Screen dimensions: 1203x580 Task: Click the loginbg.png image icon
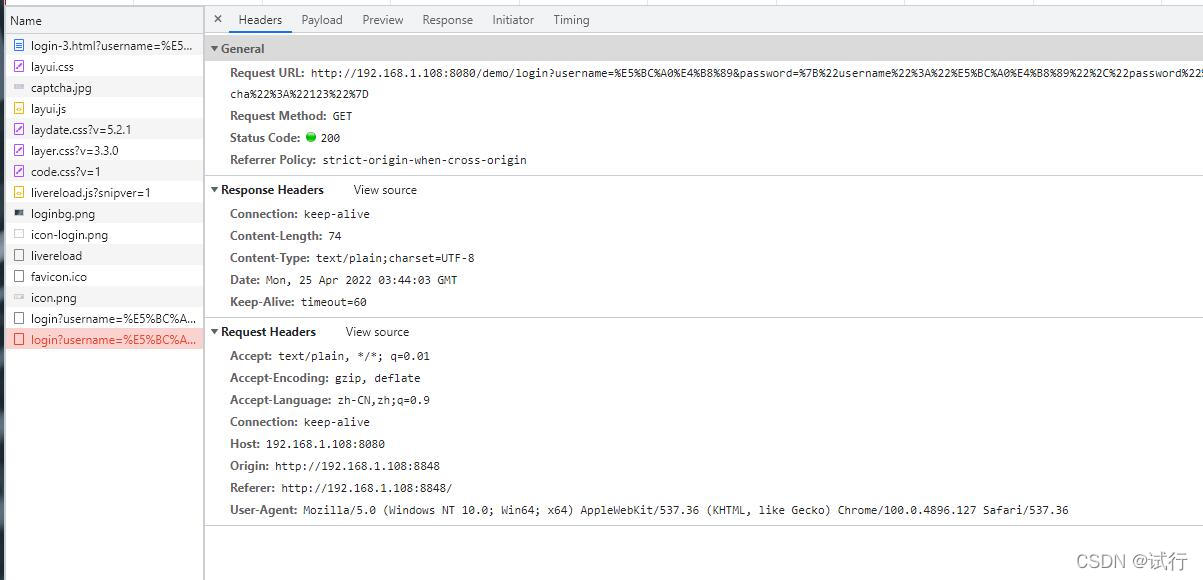(x=19, y=213)
